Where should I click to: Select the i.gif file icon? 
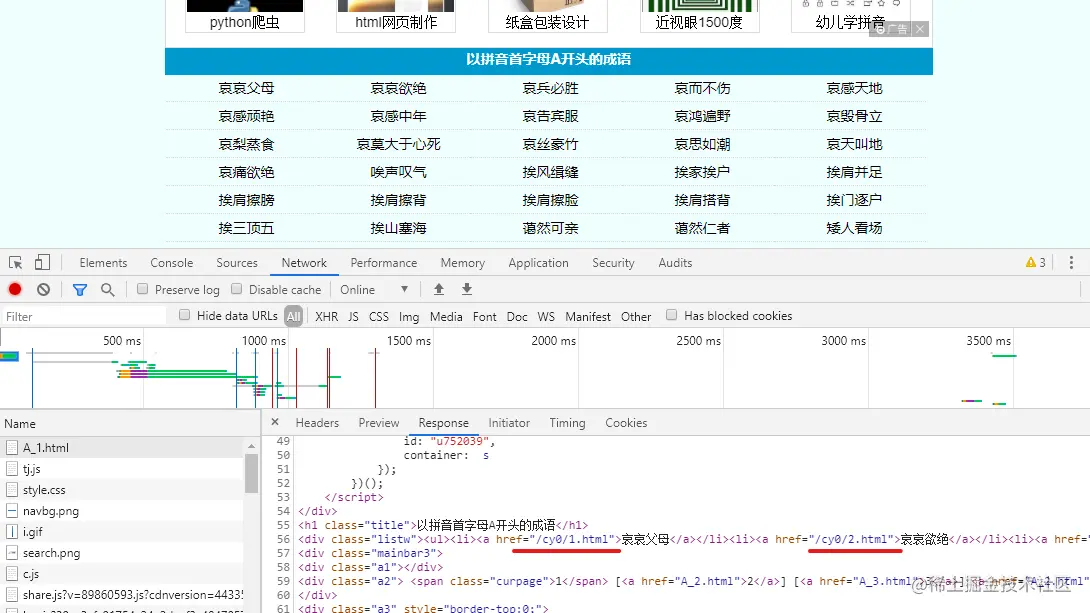point(12,532)
